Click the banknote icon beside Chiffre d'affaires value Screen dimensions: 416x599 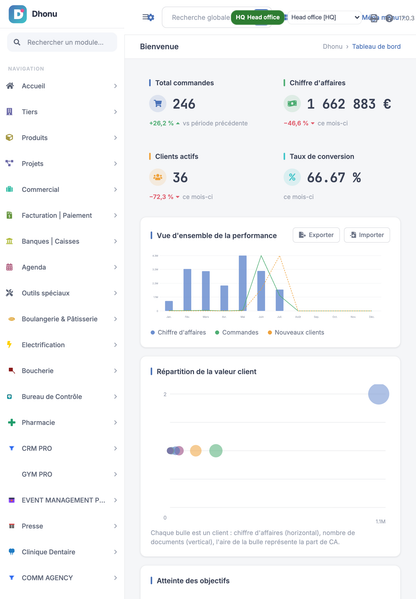(292, 104)
